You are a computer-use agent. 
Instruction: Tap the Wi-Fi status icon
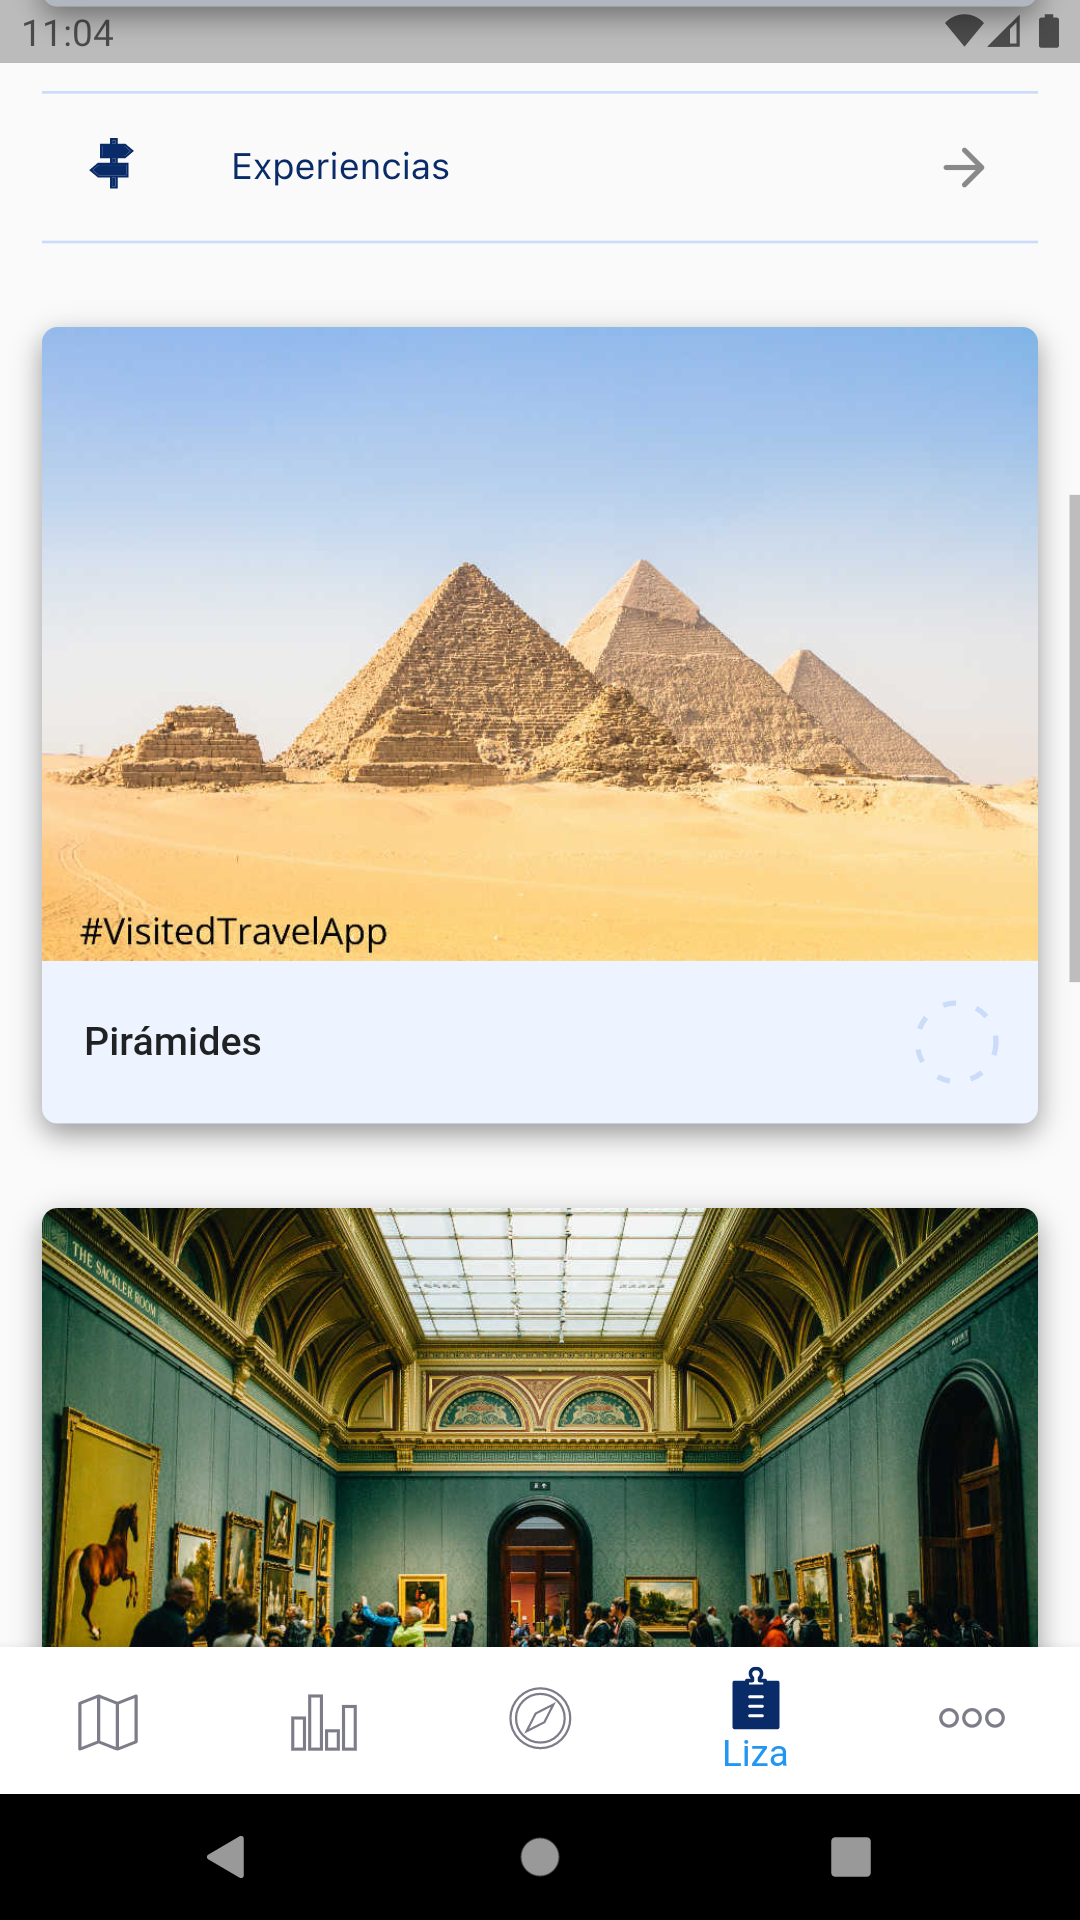pos(964,31)
